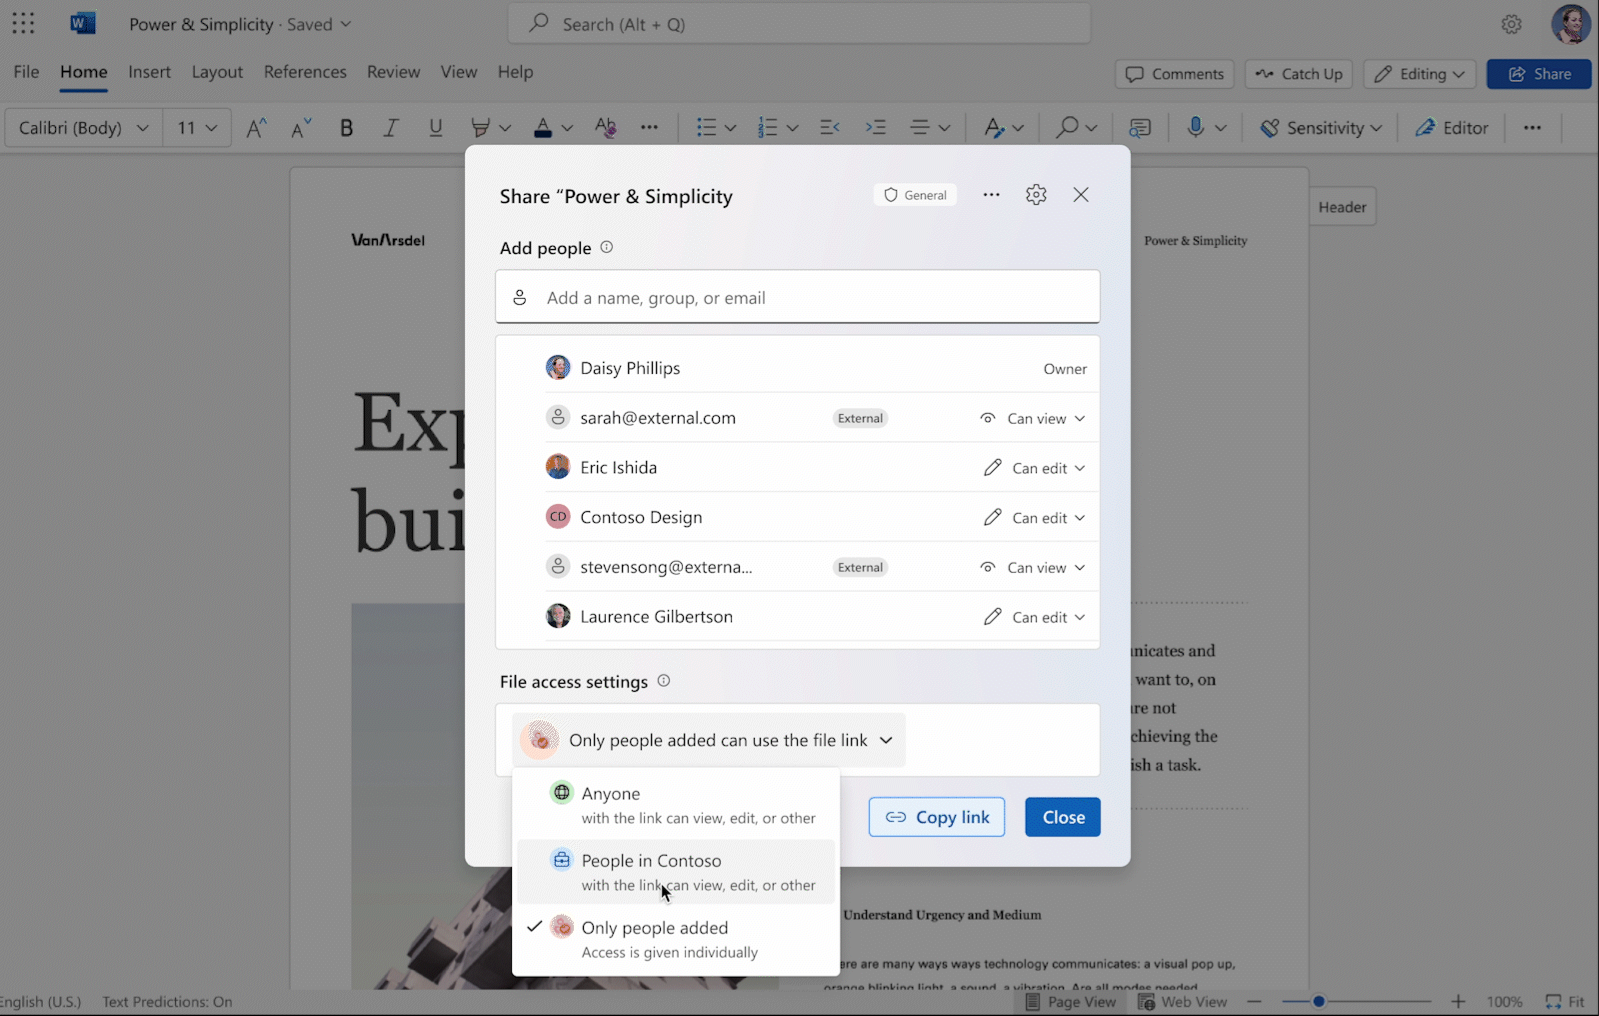Click the Share button in the ribbon

(1539, 74)
